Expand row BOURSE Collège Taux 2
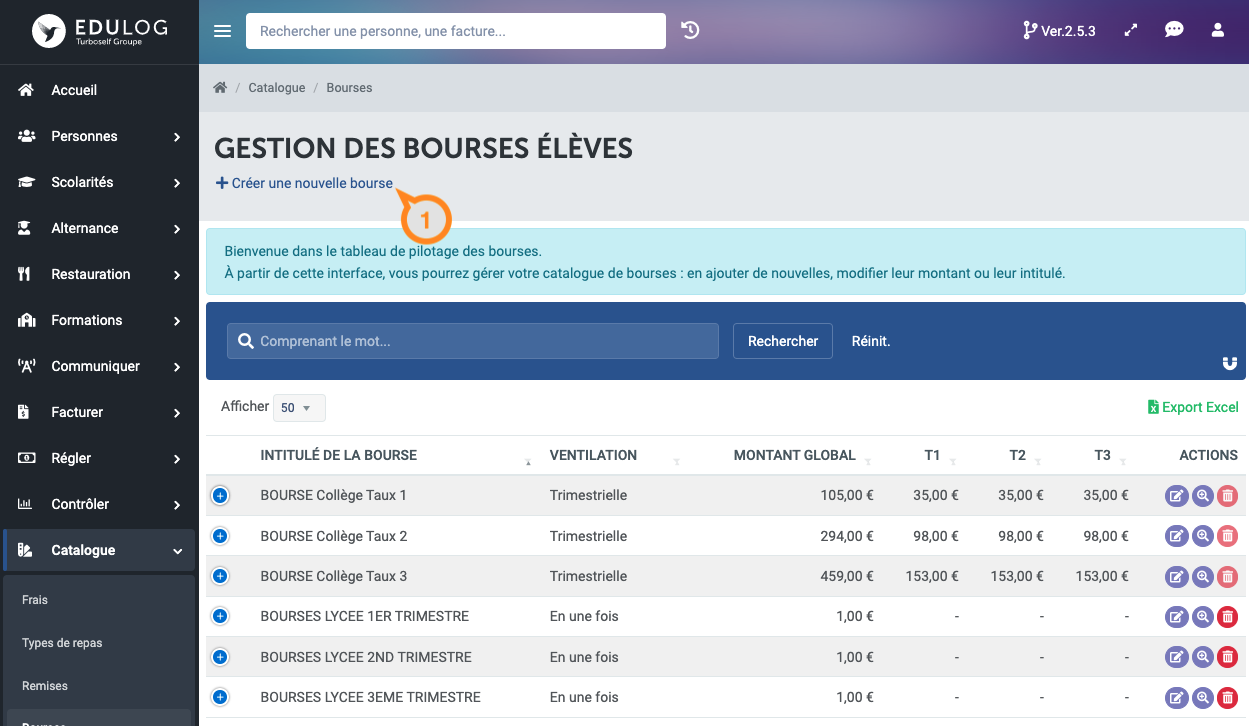 point(220,536)
